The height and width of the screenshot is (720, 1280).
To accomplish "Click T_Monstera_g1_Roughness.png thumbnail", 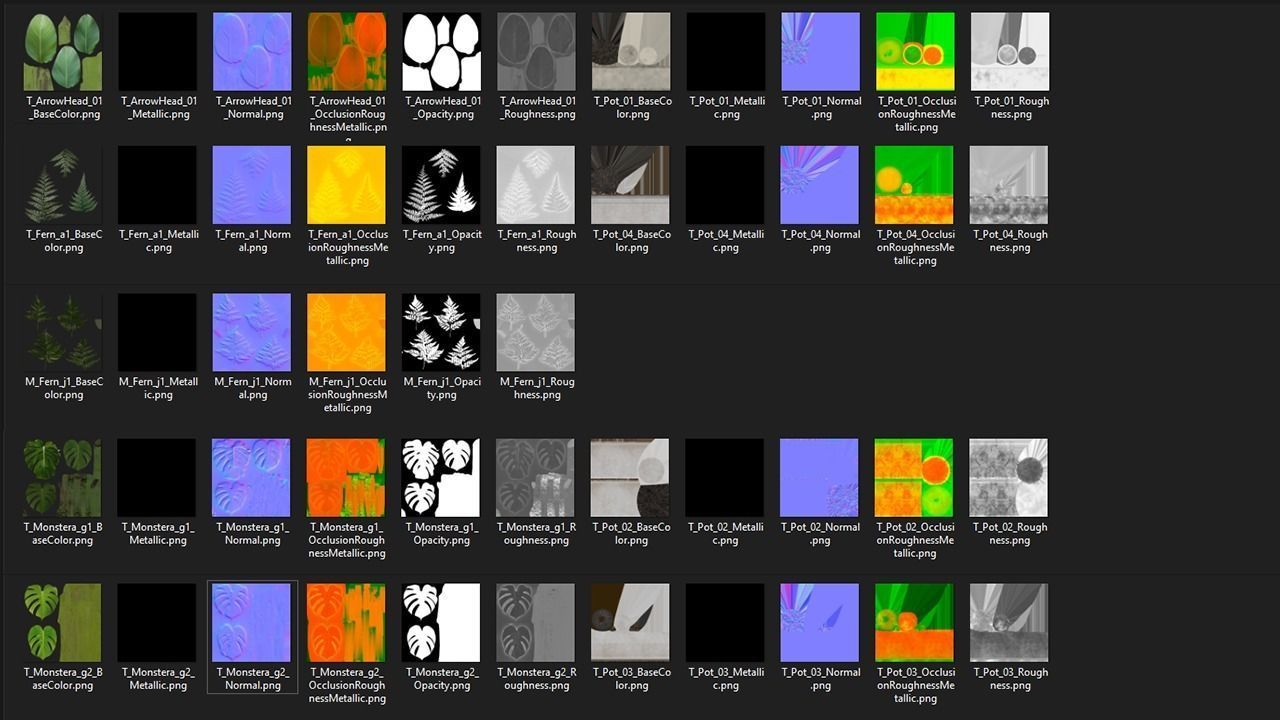I will pyautogui.click(x=537, y=478).
